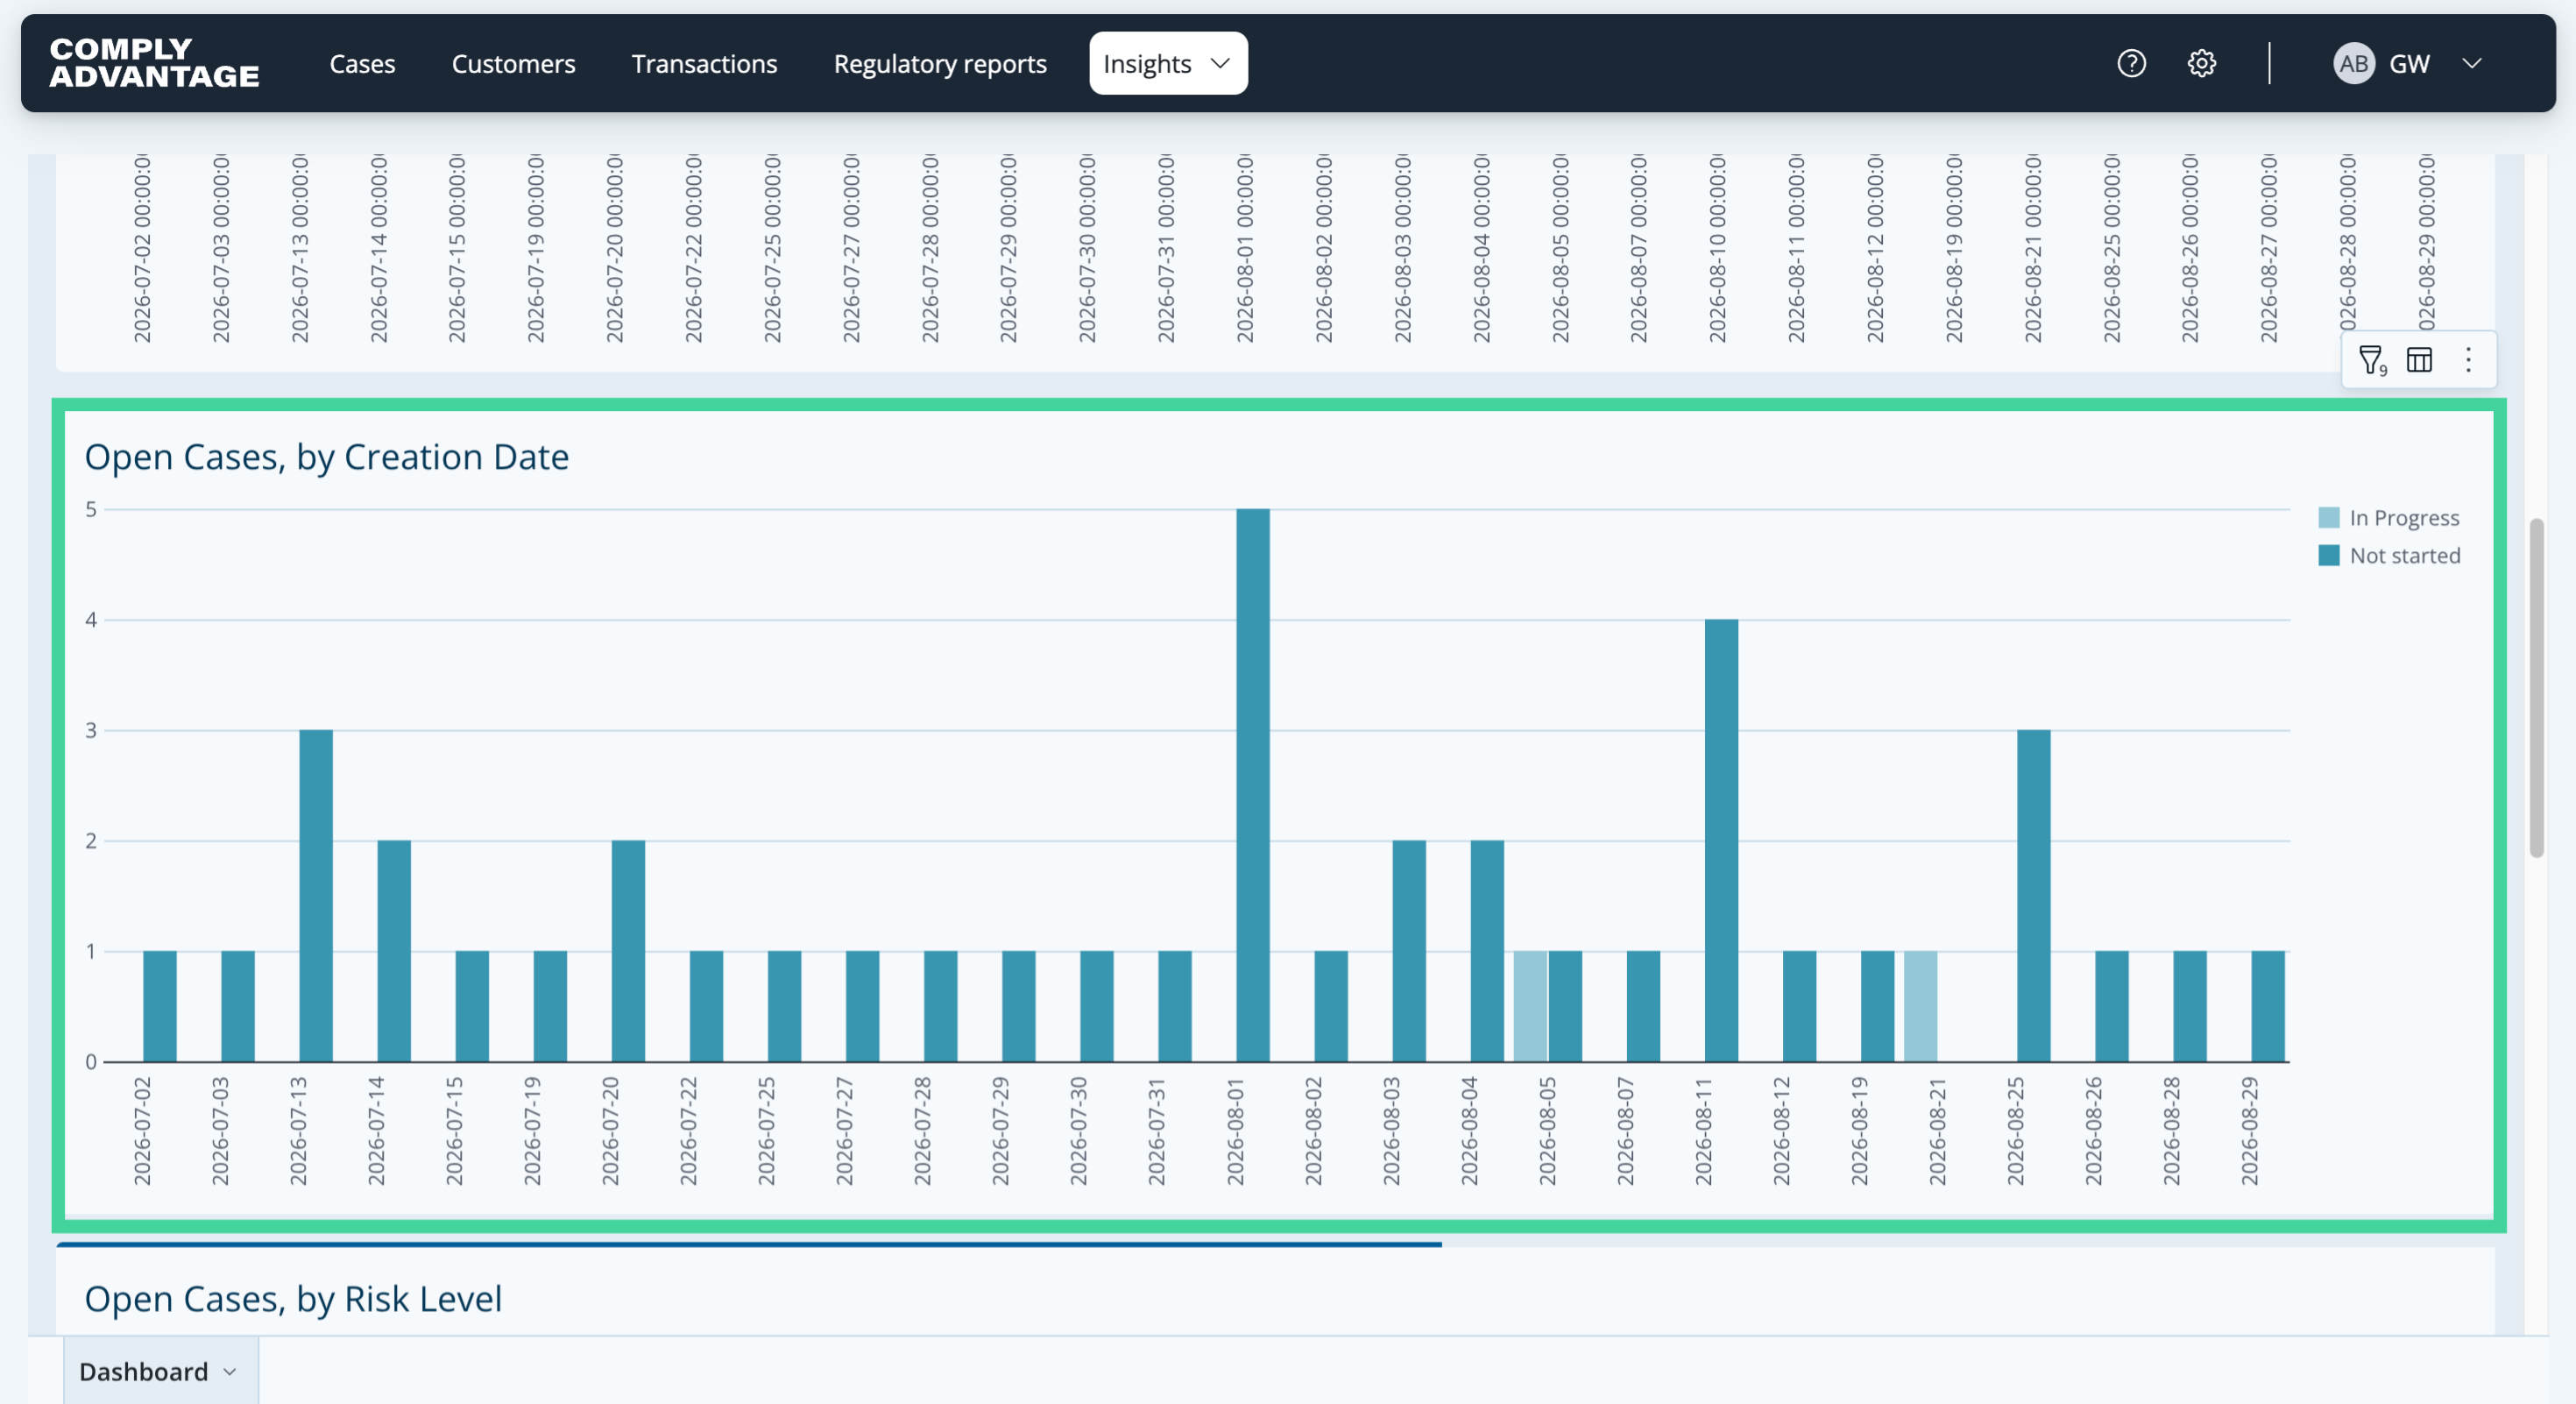Click the 2026-08-29 axis label
Screen dimensions: 2576x1404
[x=2249, y=1130]
